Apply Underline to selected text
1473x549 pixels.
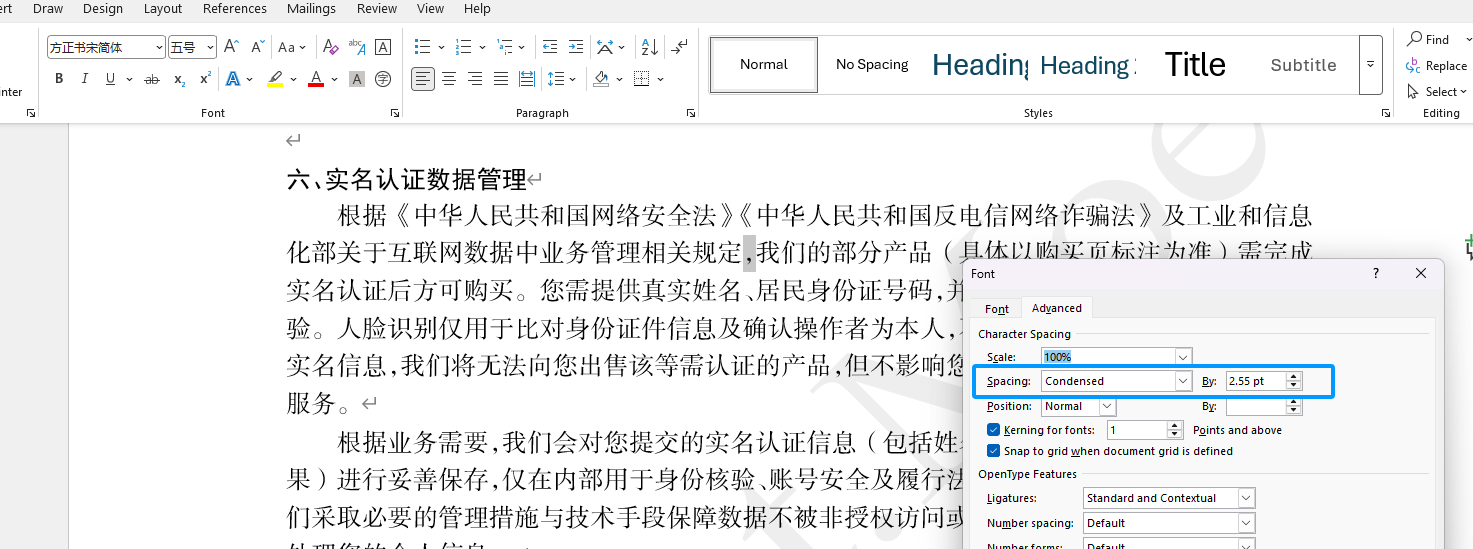[x=110, y=79]
